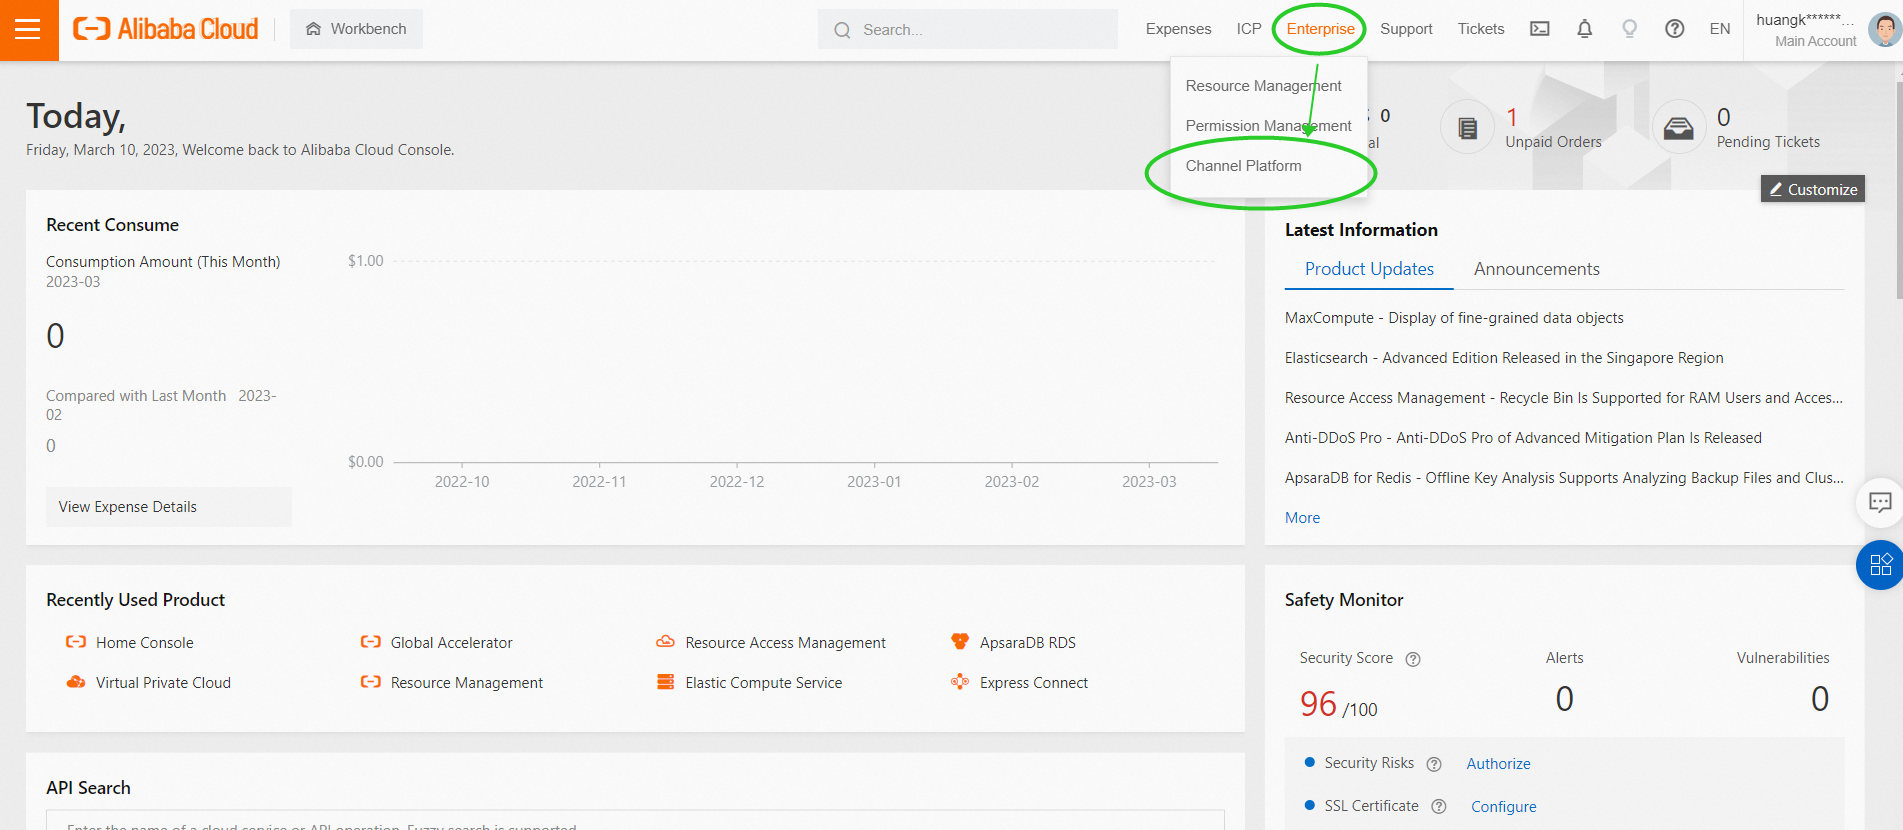Select Permission Management from Enterprise dropdown

(1268, 126)
